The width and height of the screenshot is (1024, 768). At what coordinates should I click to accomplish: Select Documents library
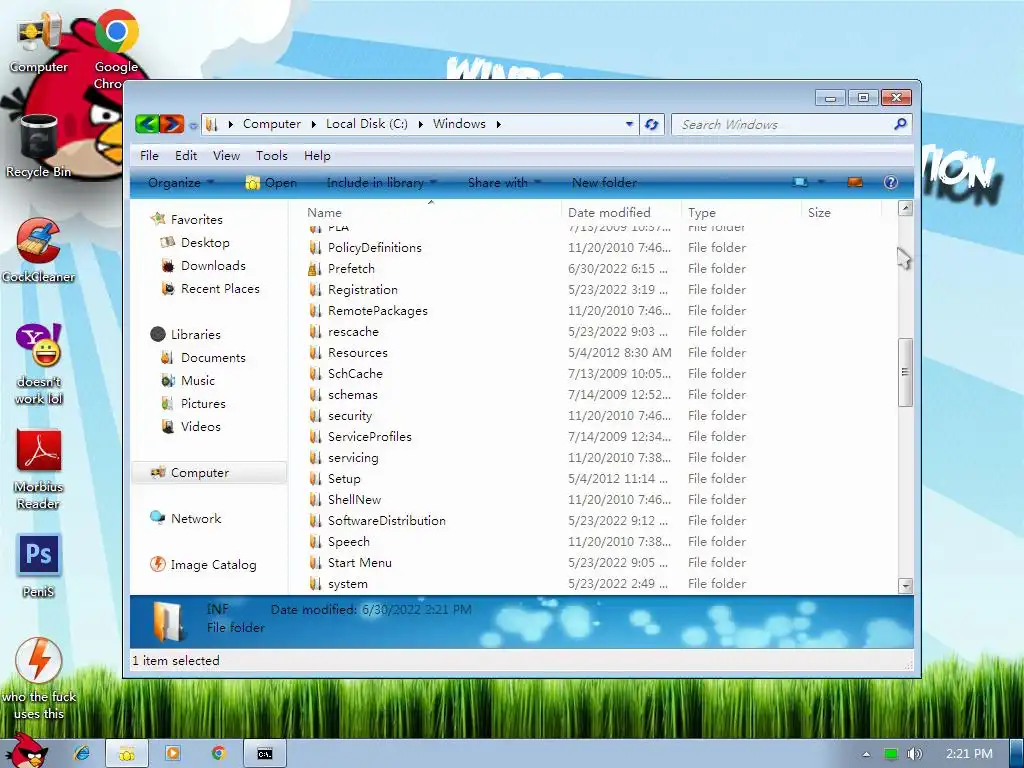coord(213,358)
